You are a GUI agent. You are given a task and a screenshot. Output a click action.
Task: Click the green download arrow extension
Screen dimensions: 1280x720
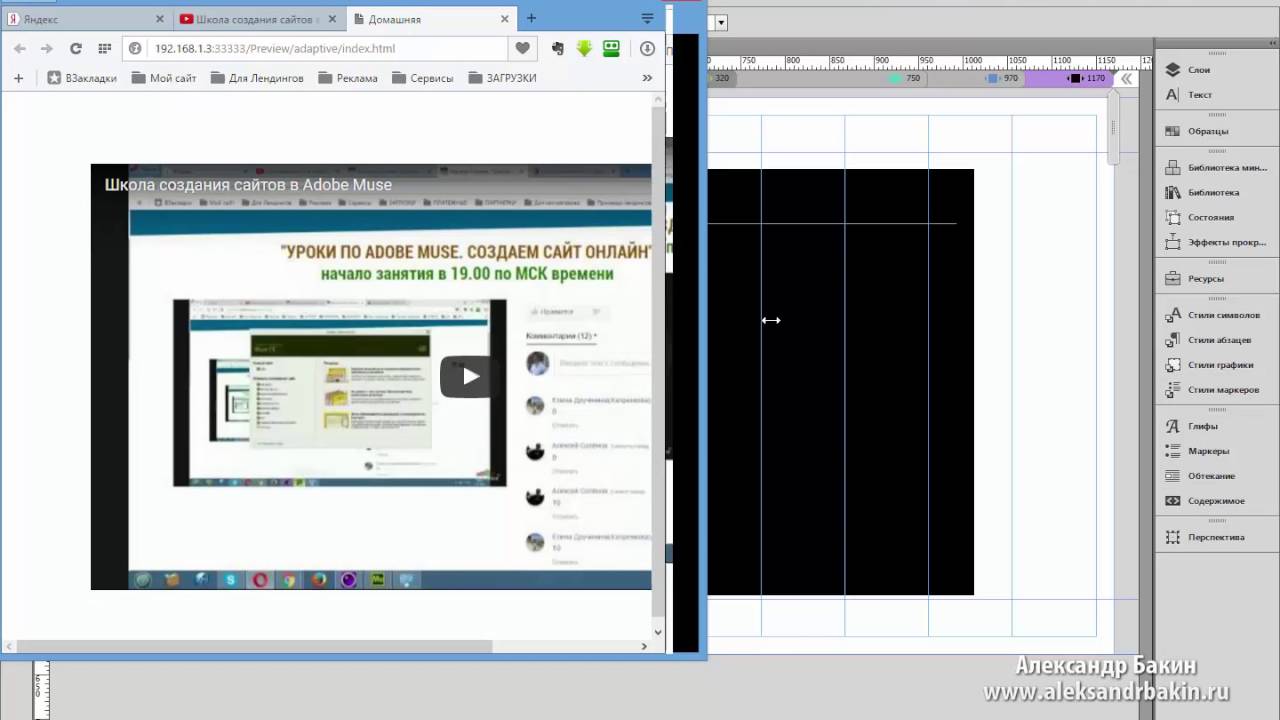click(x=584, y=48)
